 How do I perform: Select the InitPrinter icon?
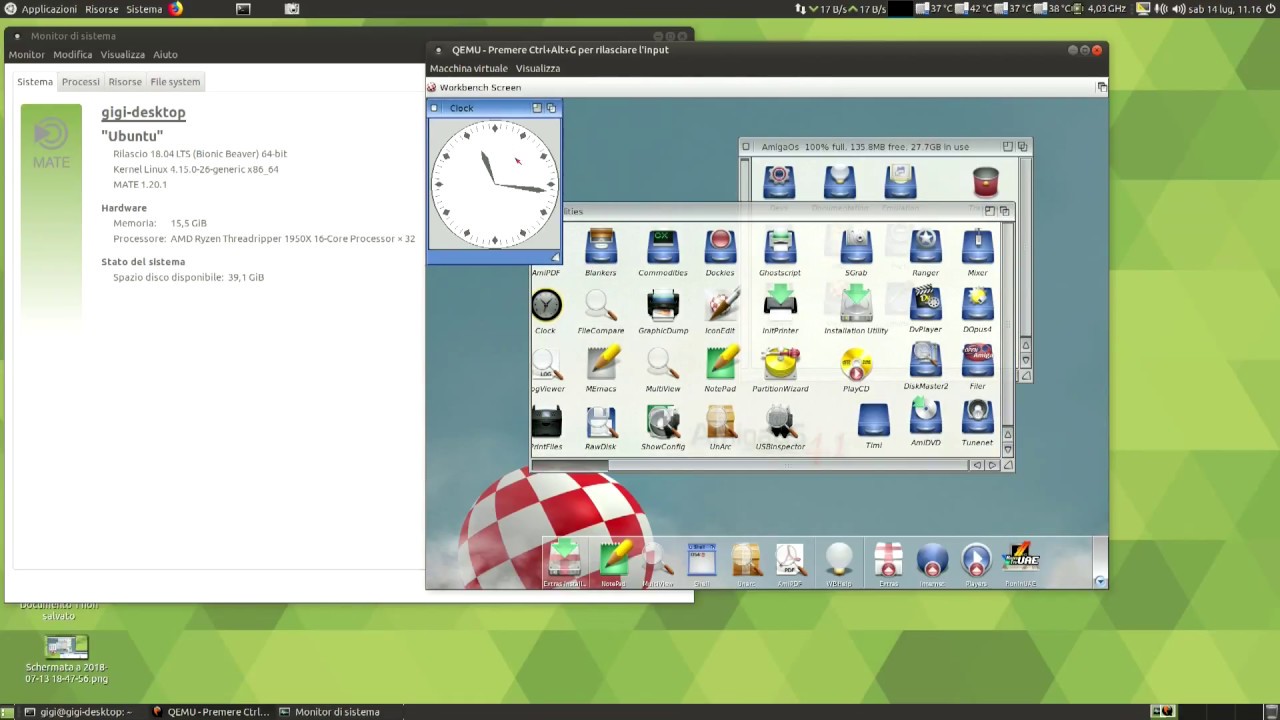pos(780,305)
